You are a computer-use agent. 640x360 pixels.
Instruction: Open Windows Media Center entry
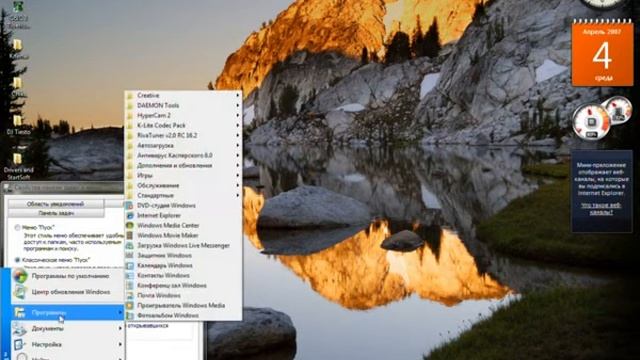click(183, 225)
